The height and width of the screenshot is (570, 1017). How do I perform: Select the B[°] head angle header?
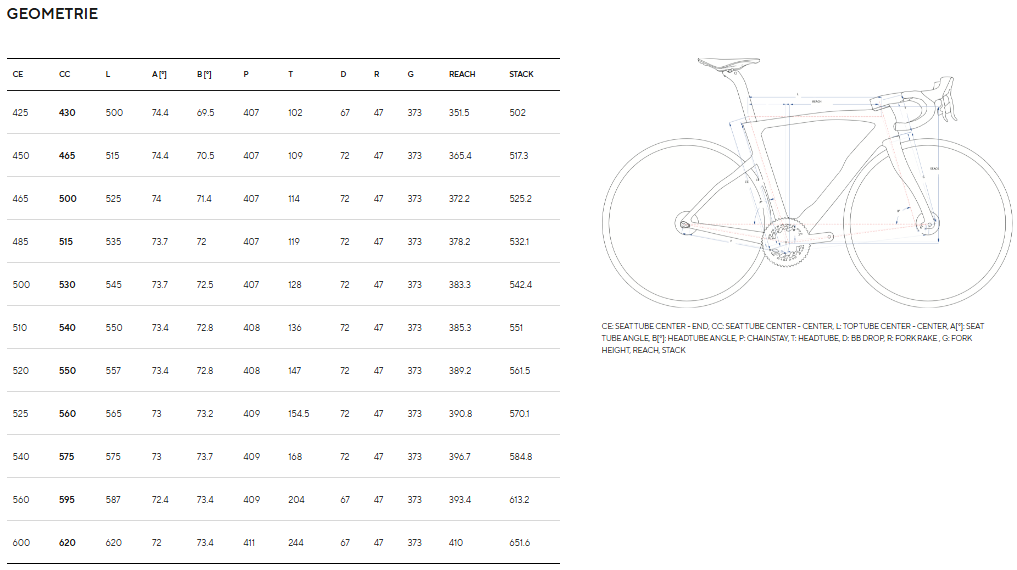point(204,75)
